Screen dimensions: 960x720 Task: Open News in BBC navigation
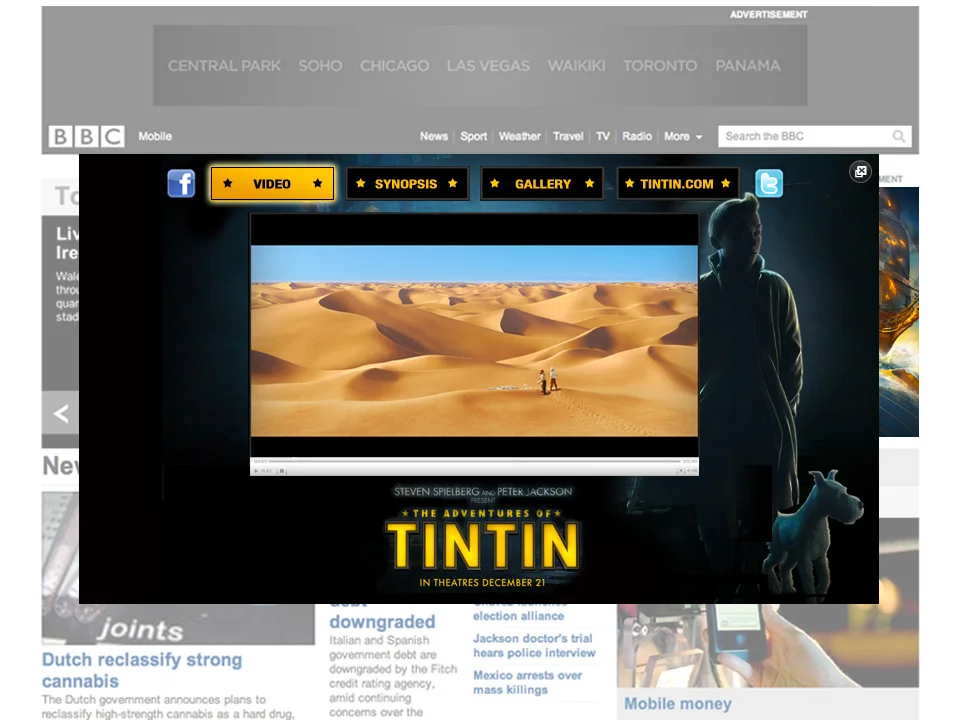[433, 136]
